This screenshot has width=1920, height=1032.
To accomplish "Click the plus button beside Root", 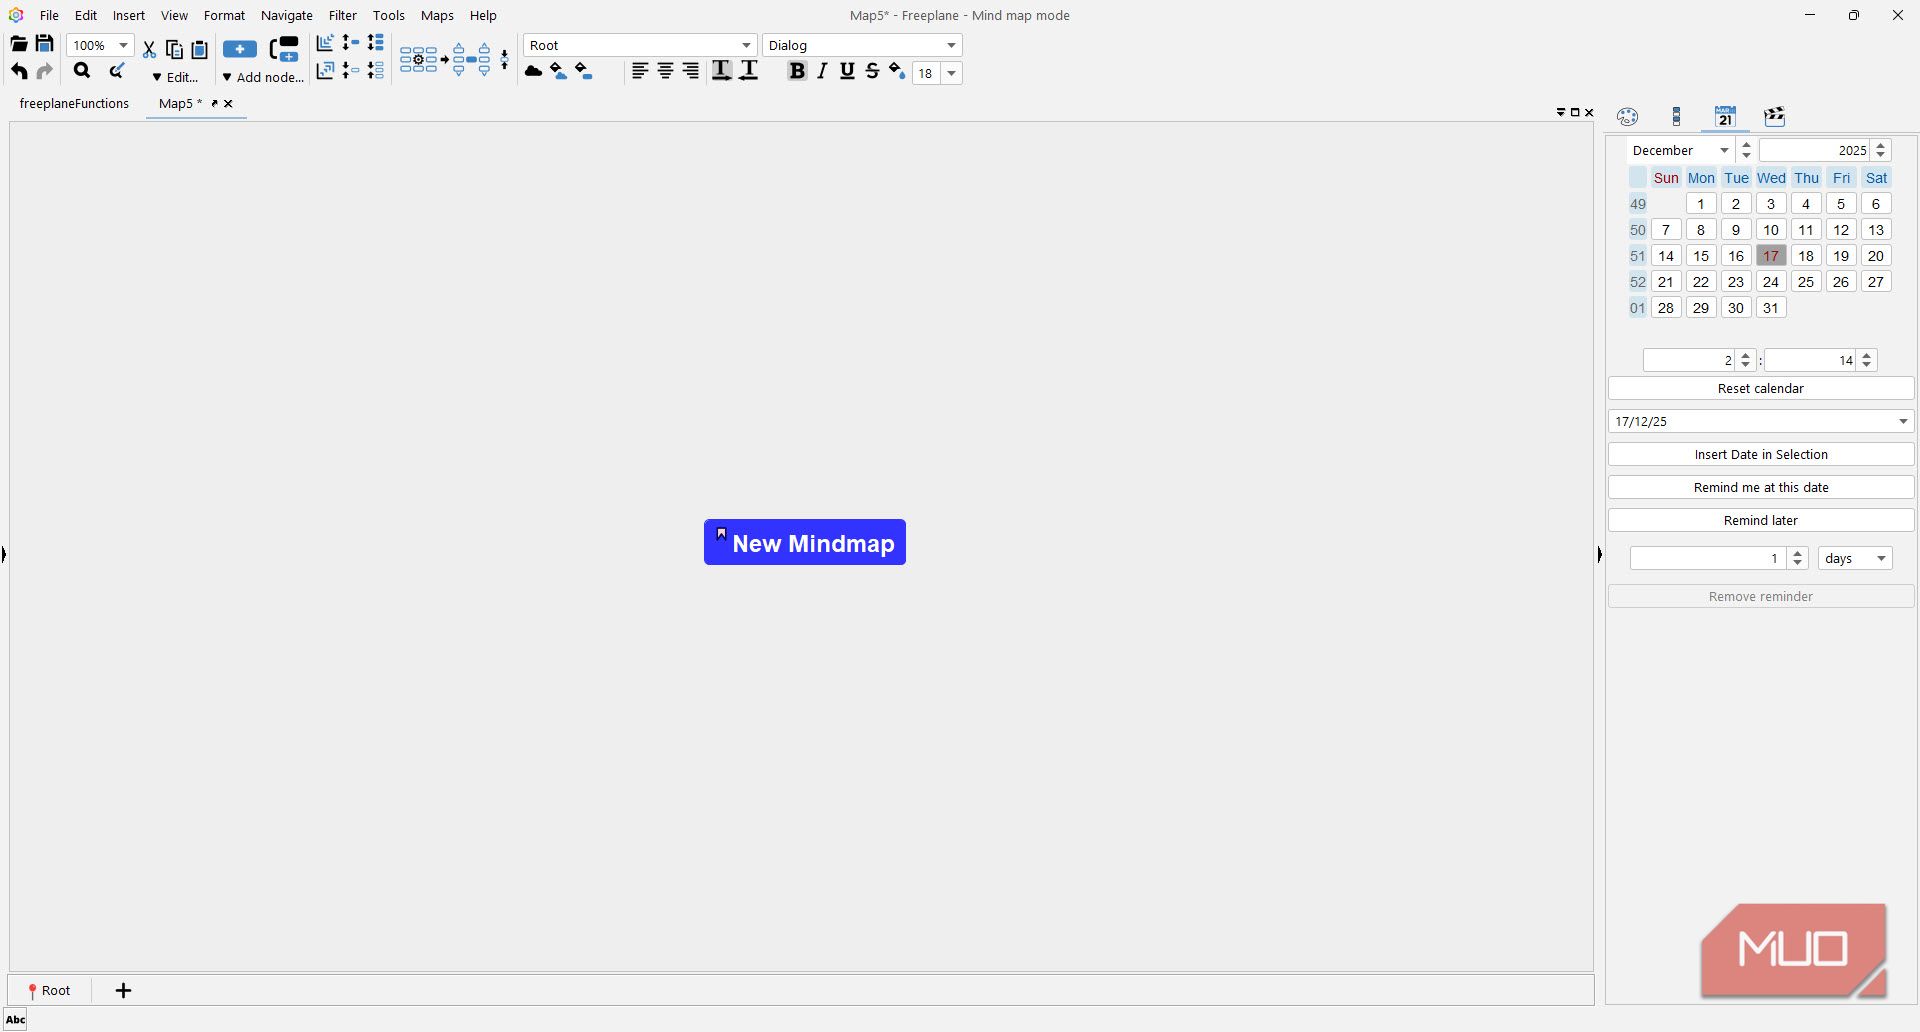I will click(123, 990).
